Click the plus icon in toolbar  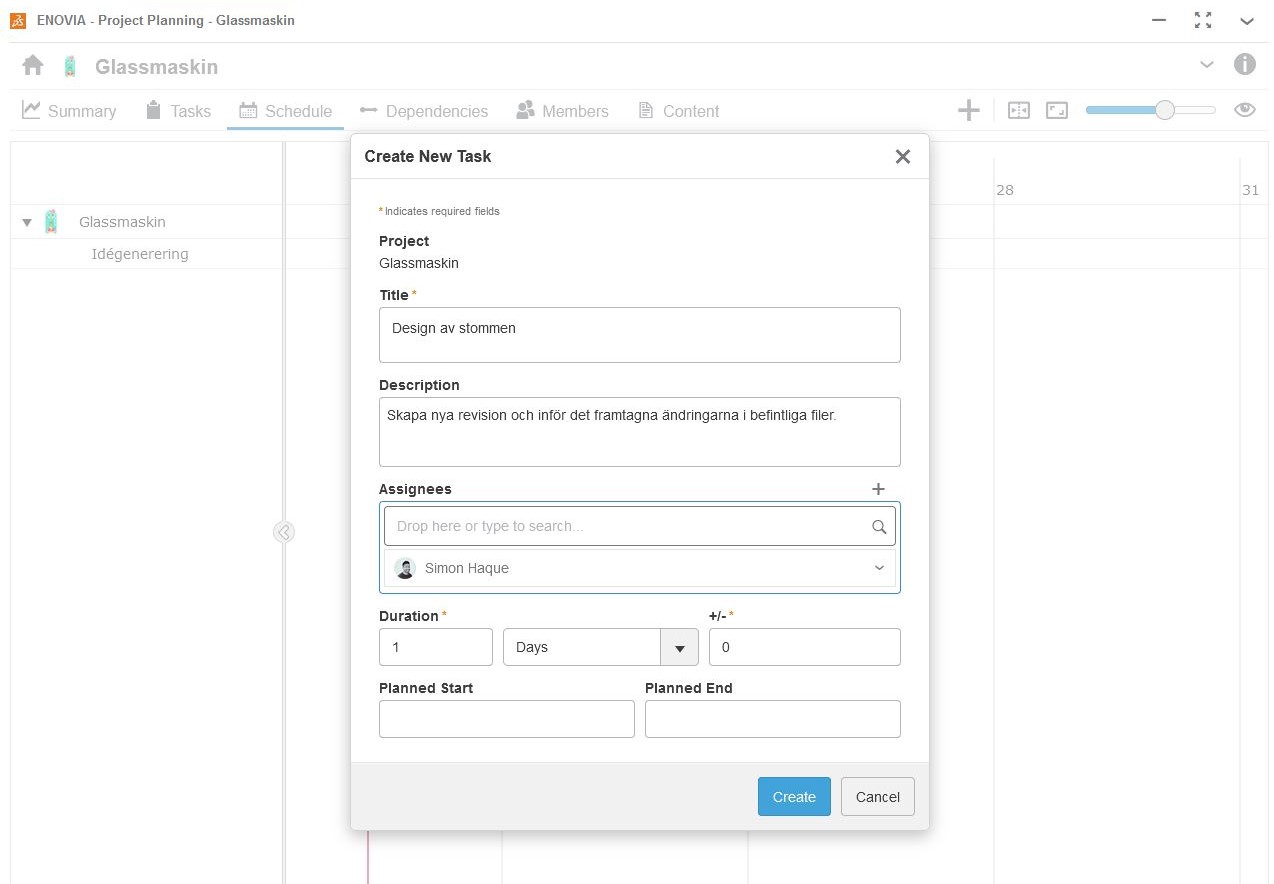click(x=968, y=111)
